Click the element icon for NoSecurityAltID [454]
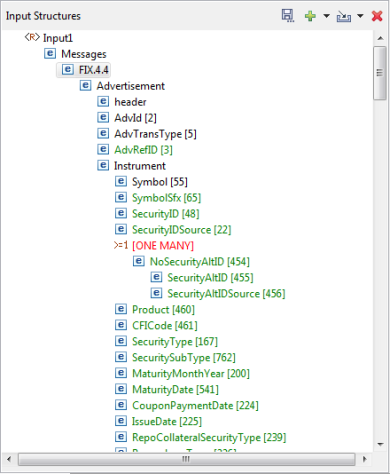390x474 pixels. click(139, 261)
